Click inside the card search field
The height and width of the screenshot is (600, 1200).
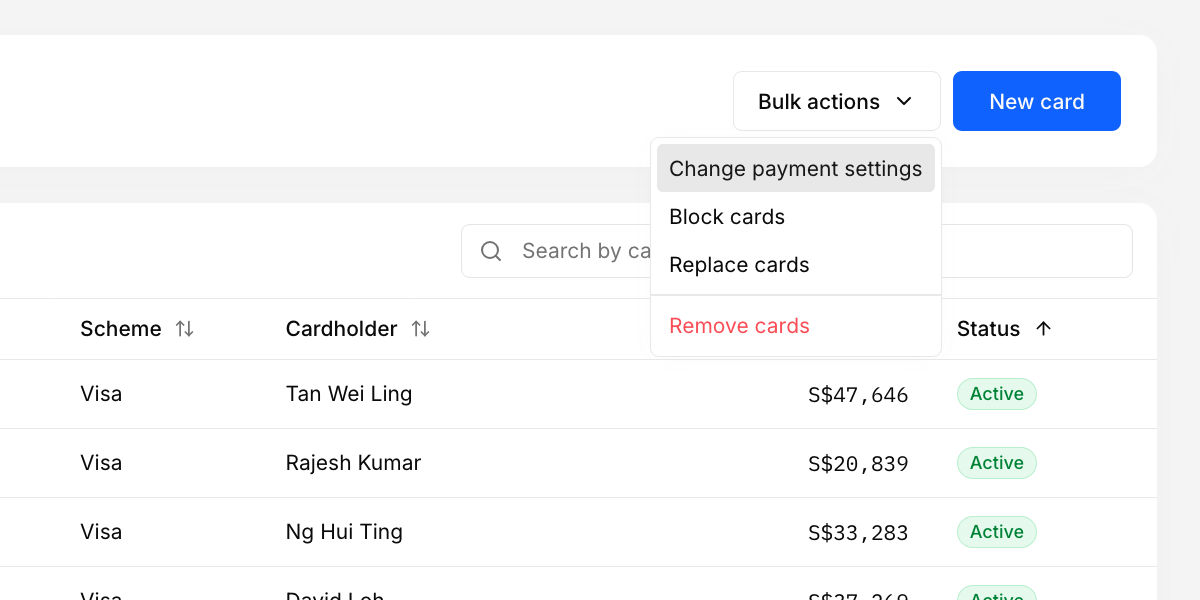pyautogui.click(x=580, y=250)
